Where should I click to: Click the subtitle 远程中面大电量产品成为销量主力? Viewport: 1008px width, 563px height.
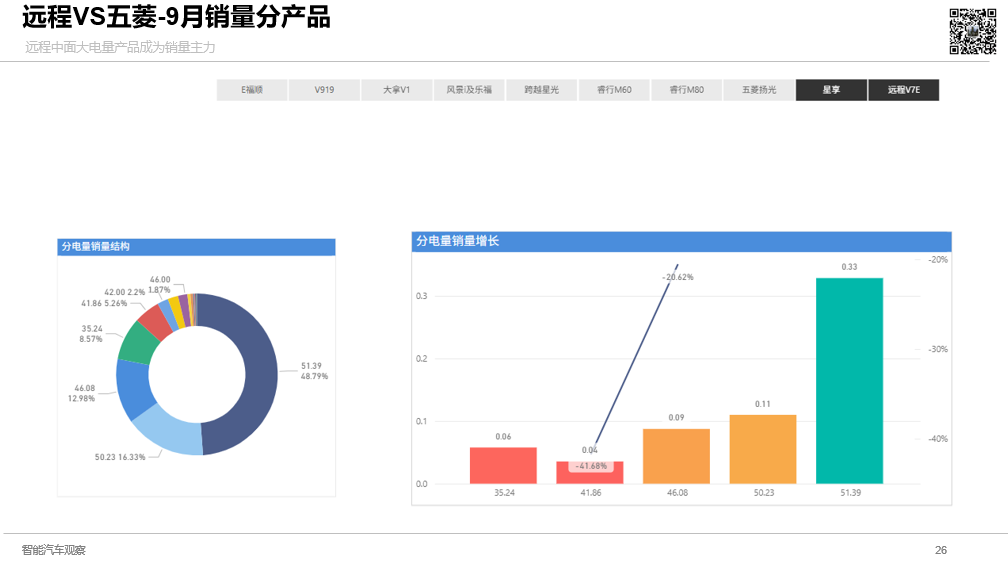[x=120, y=47]
